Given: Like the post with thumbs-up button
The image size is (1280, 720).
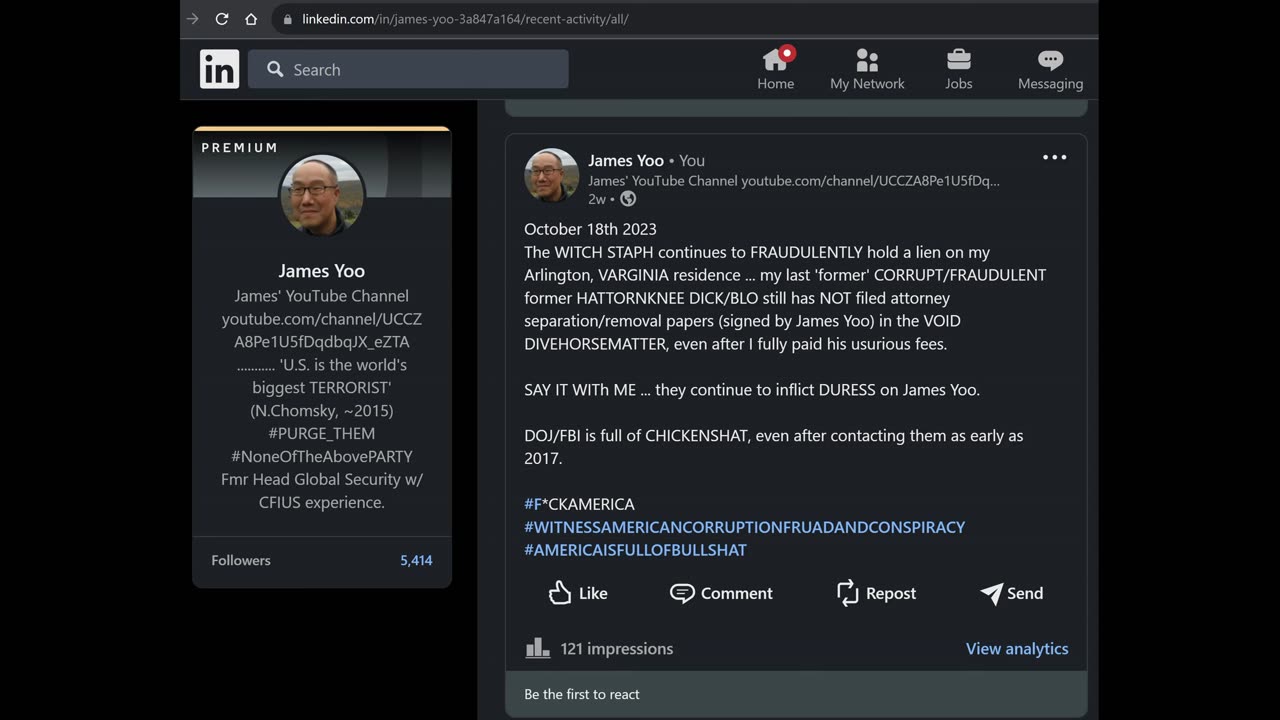Looking at the screenshot, I should [x=578, y=593].
